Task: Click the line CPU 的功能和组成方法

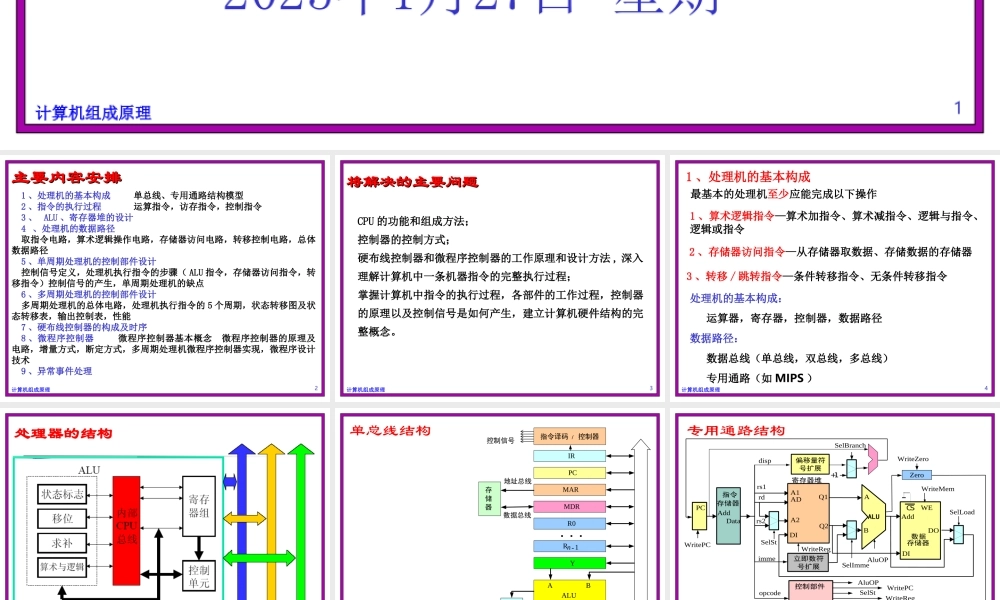Action: click(x=413, y=221)
